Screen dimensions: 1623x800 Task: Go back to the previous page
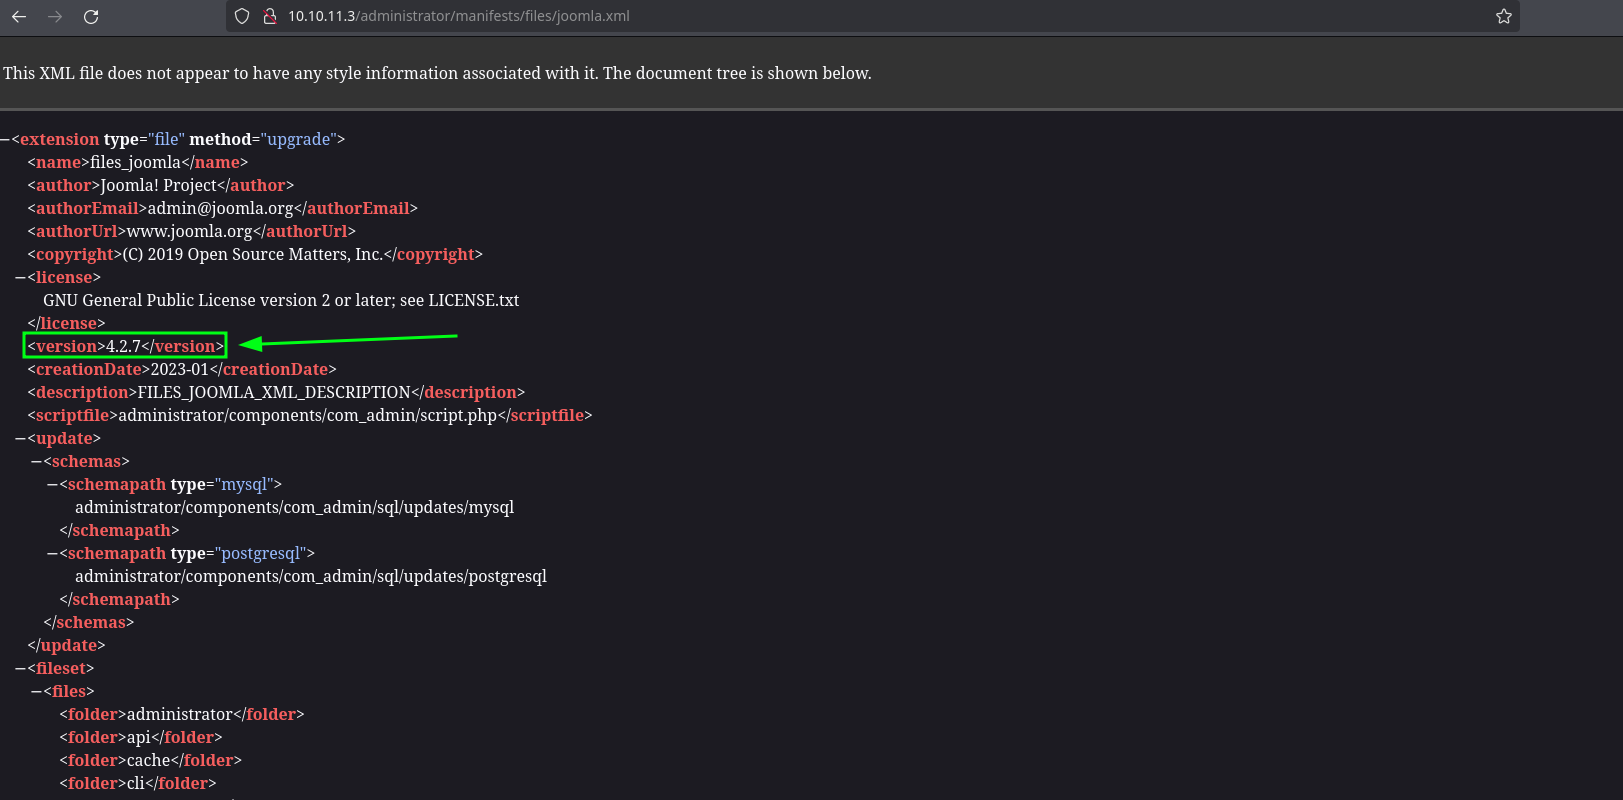click(19, 16)
